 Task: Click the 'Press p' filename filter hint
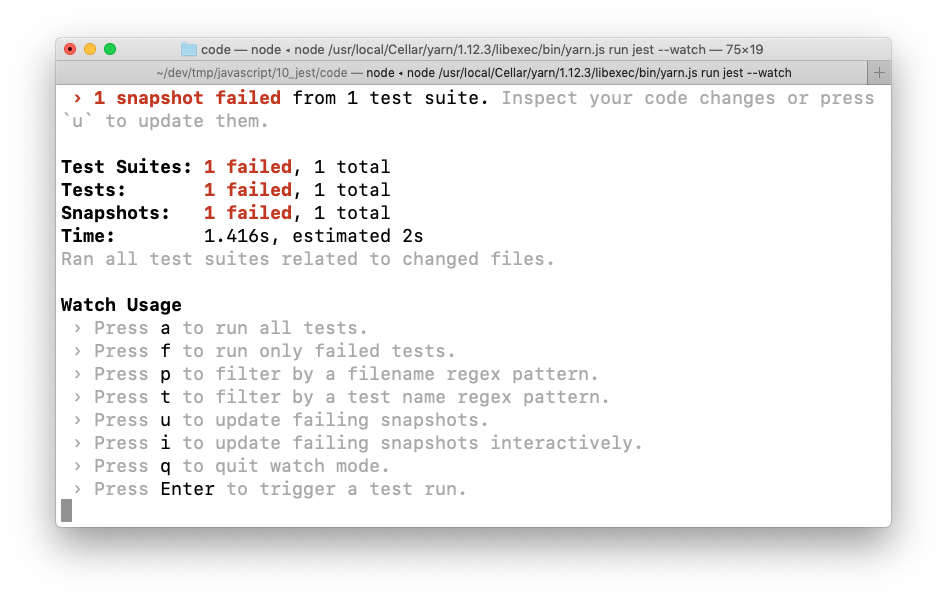click(x=345, y=374)
